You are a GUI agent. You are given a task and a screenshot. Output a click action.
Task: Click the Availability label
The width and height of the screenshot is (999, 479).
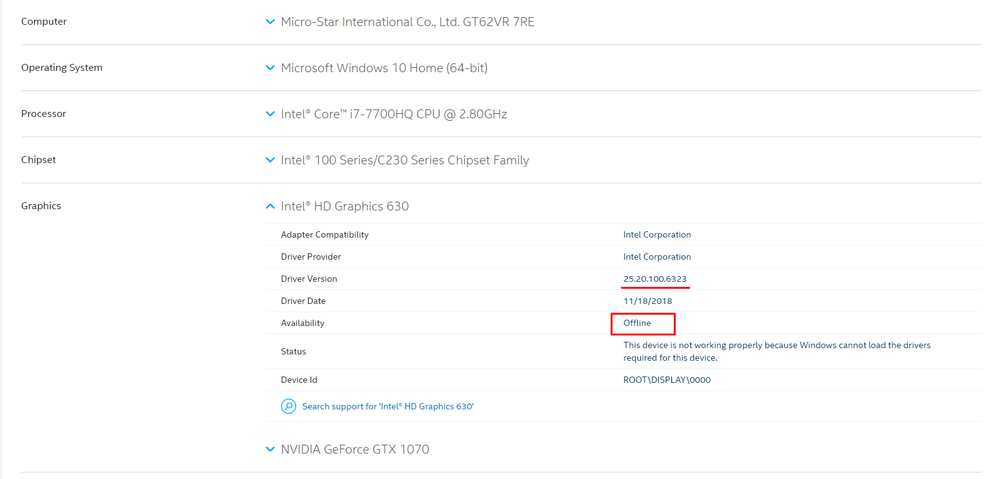(303, 323)
